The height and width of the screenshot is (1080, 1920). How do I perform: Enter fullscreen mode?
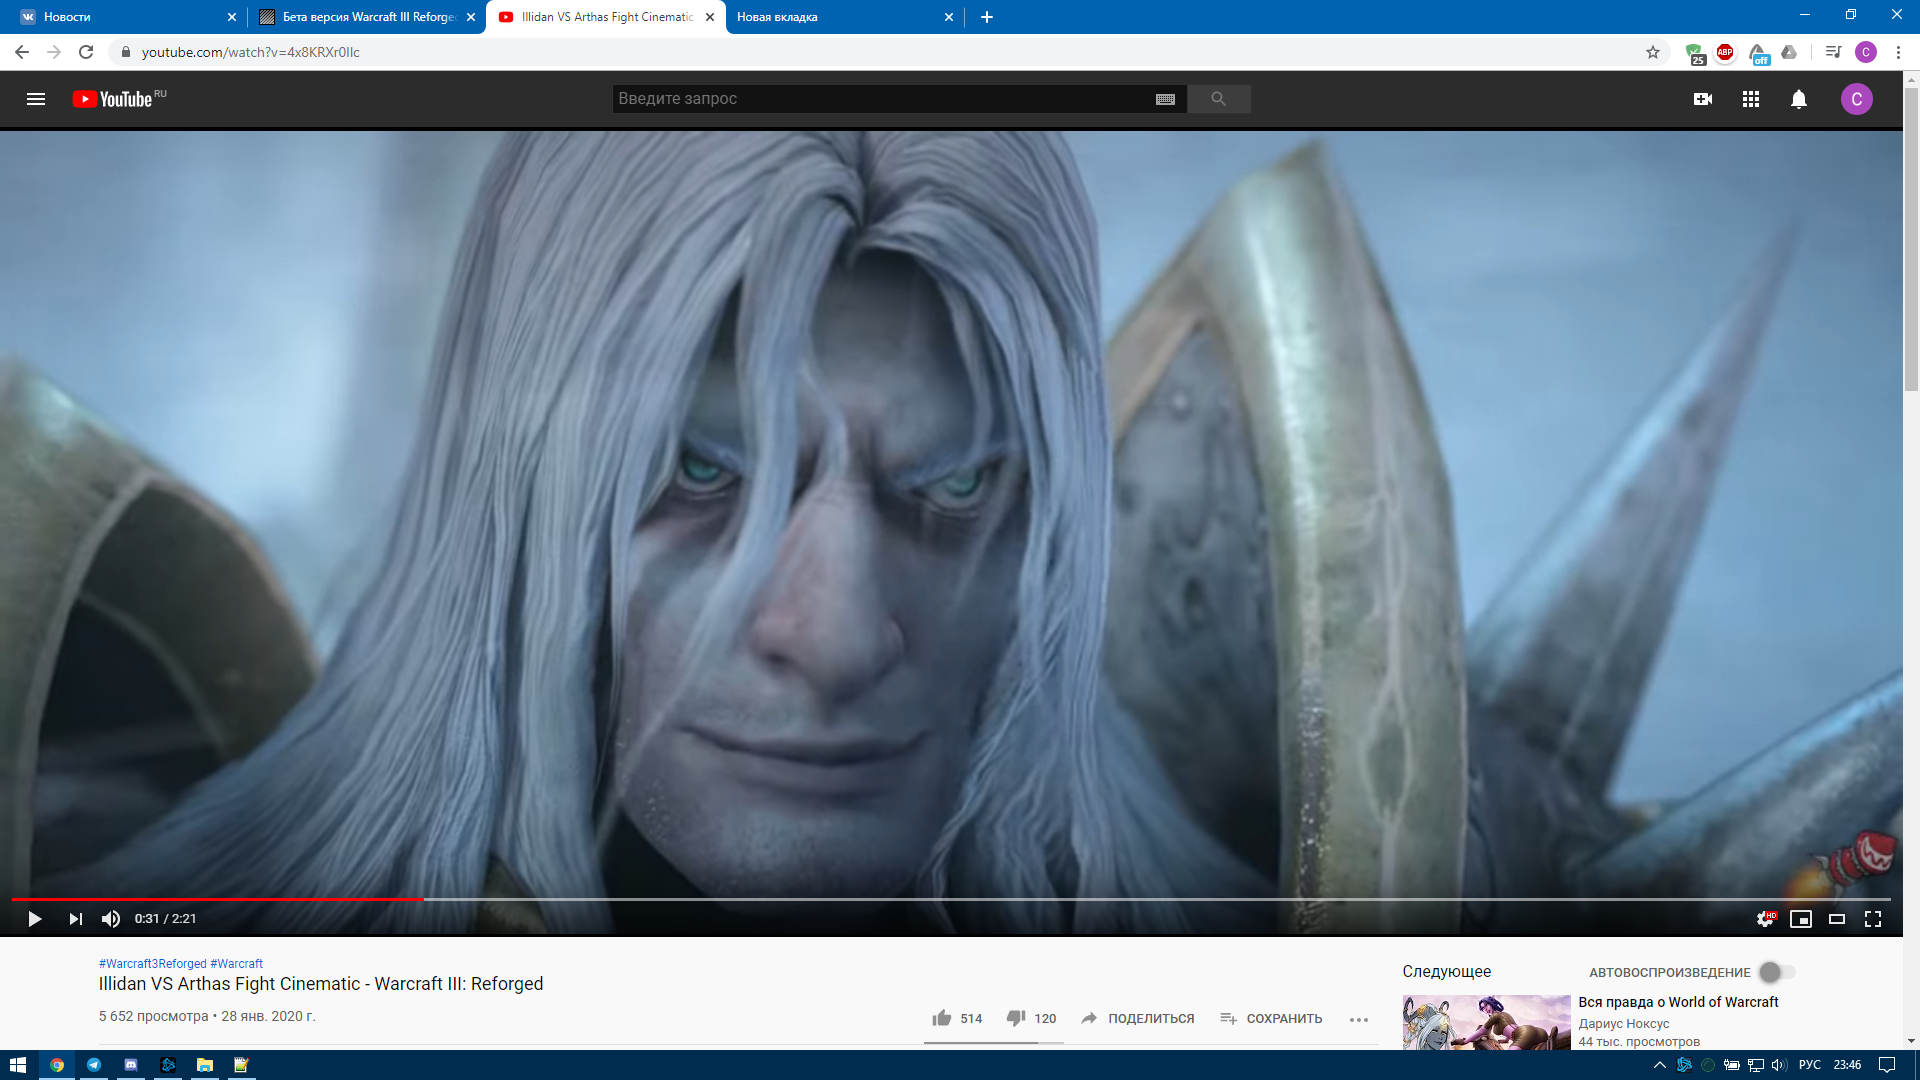[1873, 919]
